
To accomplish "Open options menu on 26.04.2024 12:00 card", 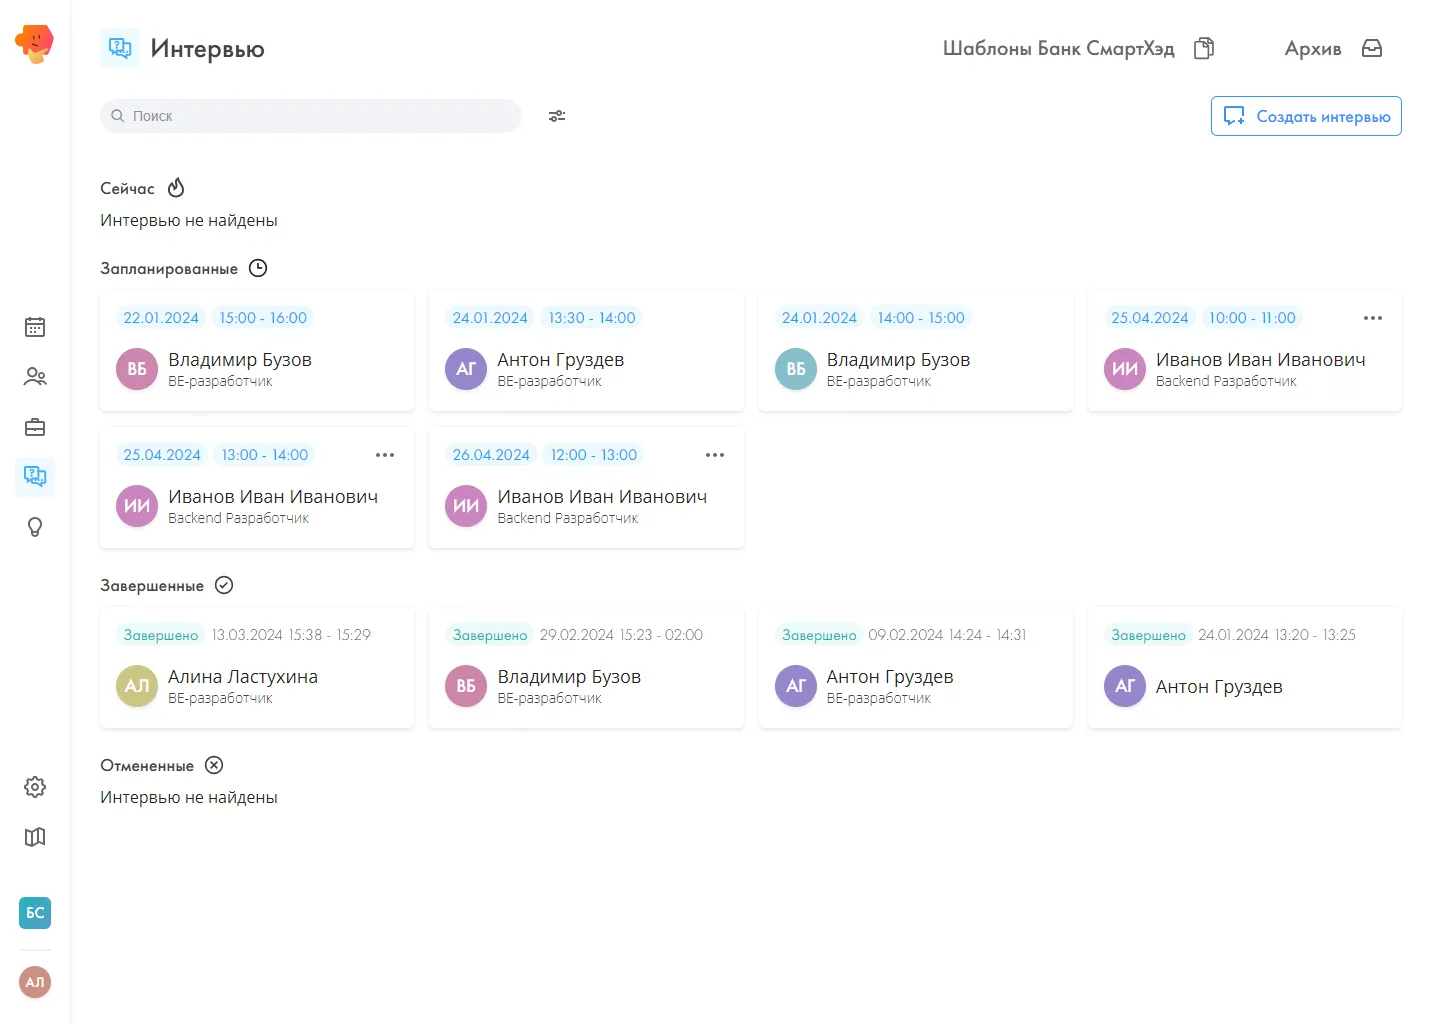I will 715,455.
